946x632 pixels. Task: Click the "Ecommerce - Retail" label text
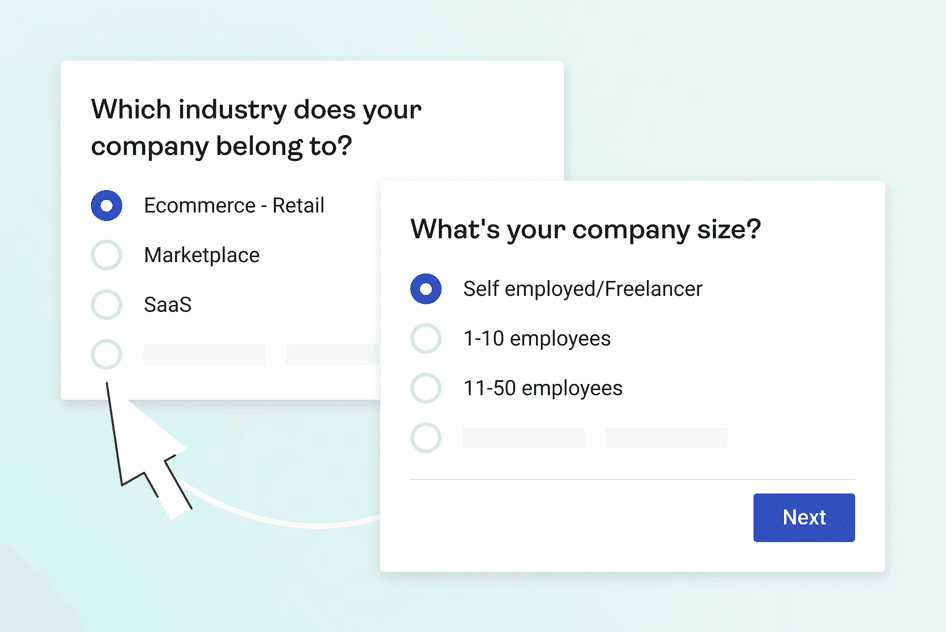tap(234, 206)
